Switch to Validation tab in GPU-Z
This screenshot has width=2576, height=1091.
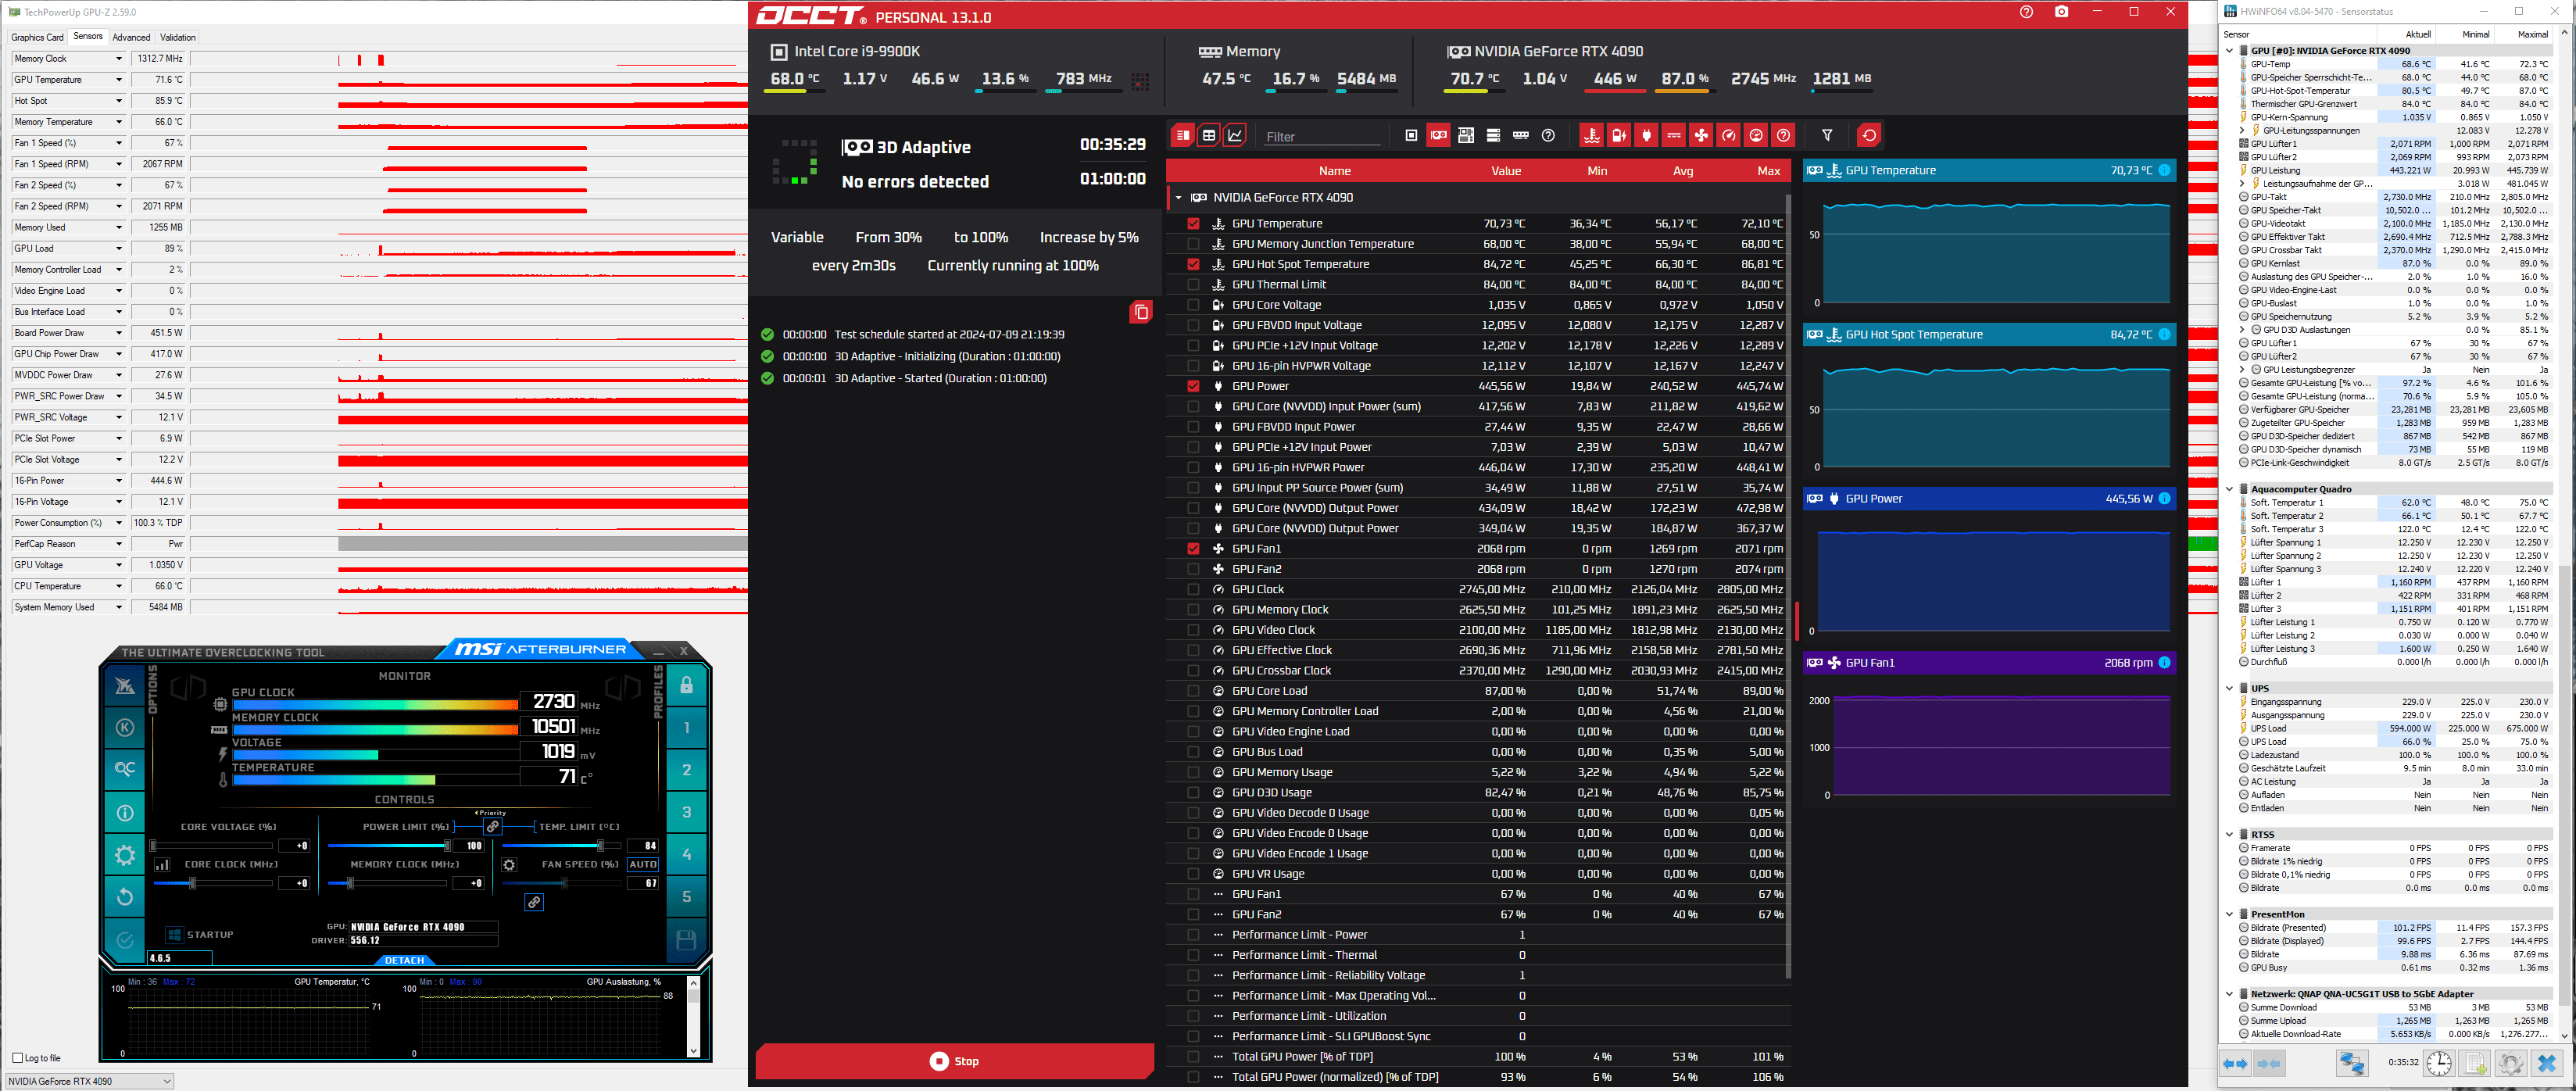pyautogui.click(x=178, y=37)
